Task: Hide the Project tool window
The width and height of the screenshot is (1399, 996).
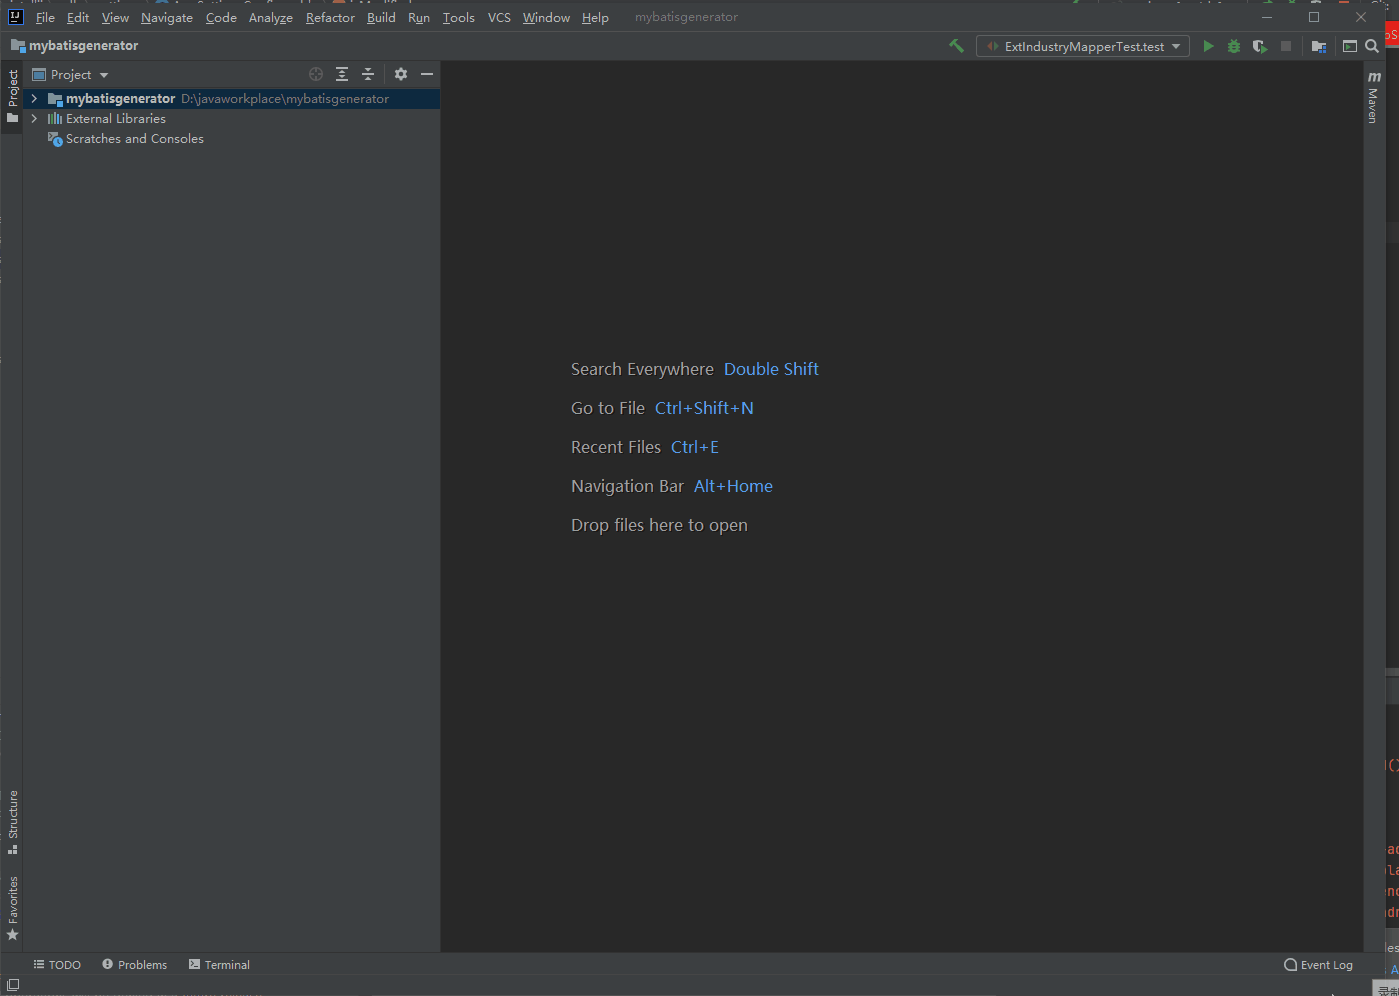Action: [x=427, y=74]
